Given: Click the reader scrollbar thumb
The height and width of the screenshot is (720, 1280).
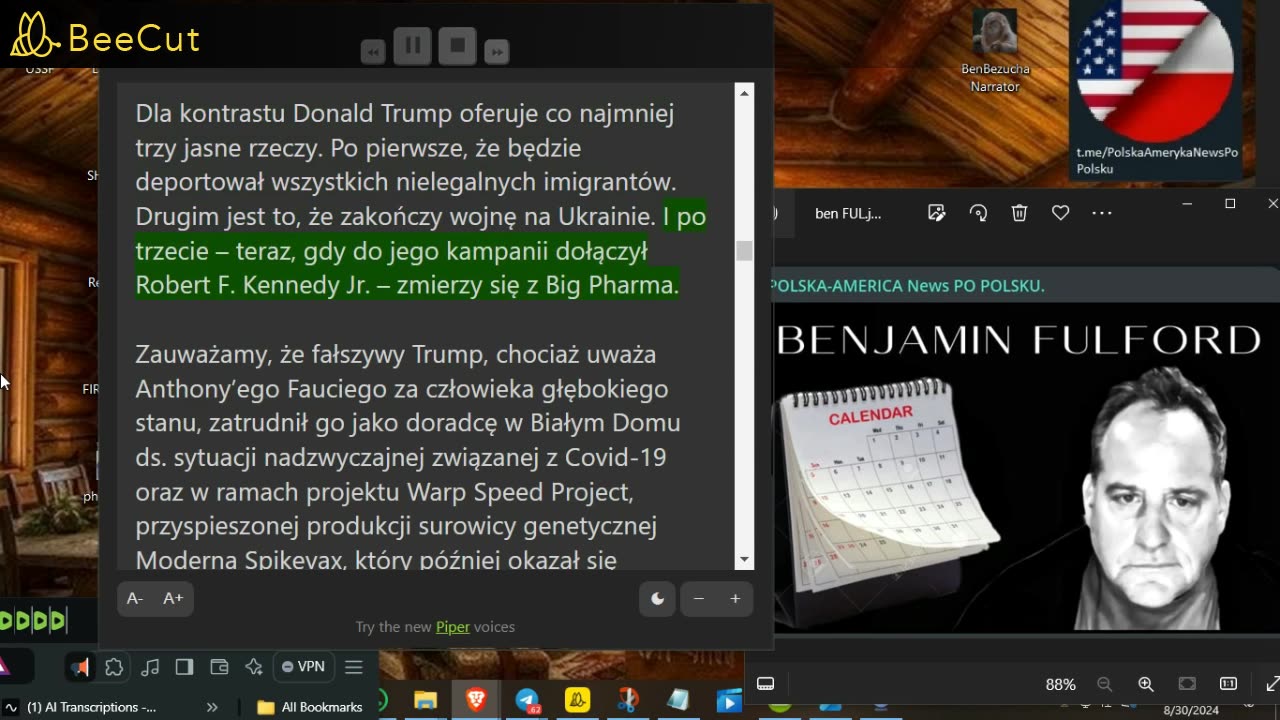Looking at the screenshot, I should (744, 250).
